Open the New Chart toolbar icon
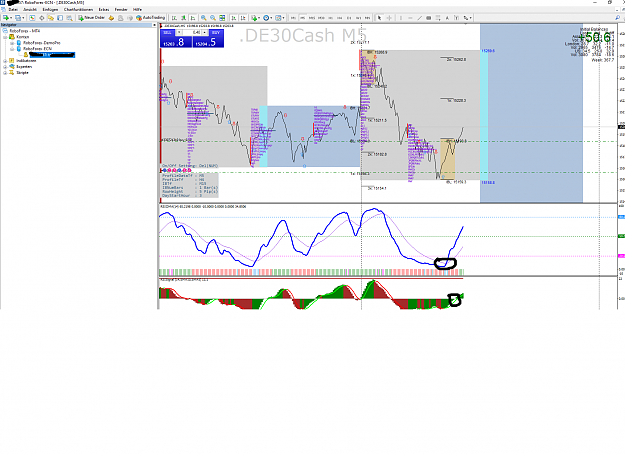Image resolution: width=625 pixels, height=454 pixels. coord(6,18)
